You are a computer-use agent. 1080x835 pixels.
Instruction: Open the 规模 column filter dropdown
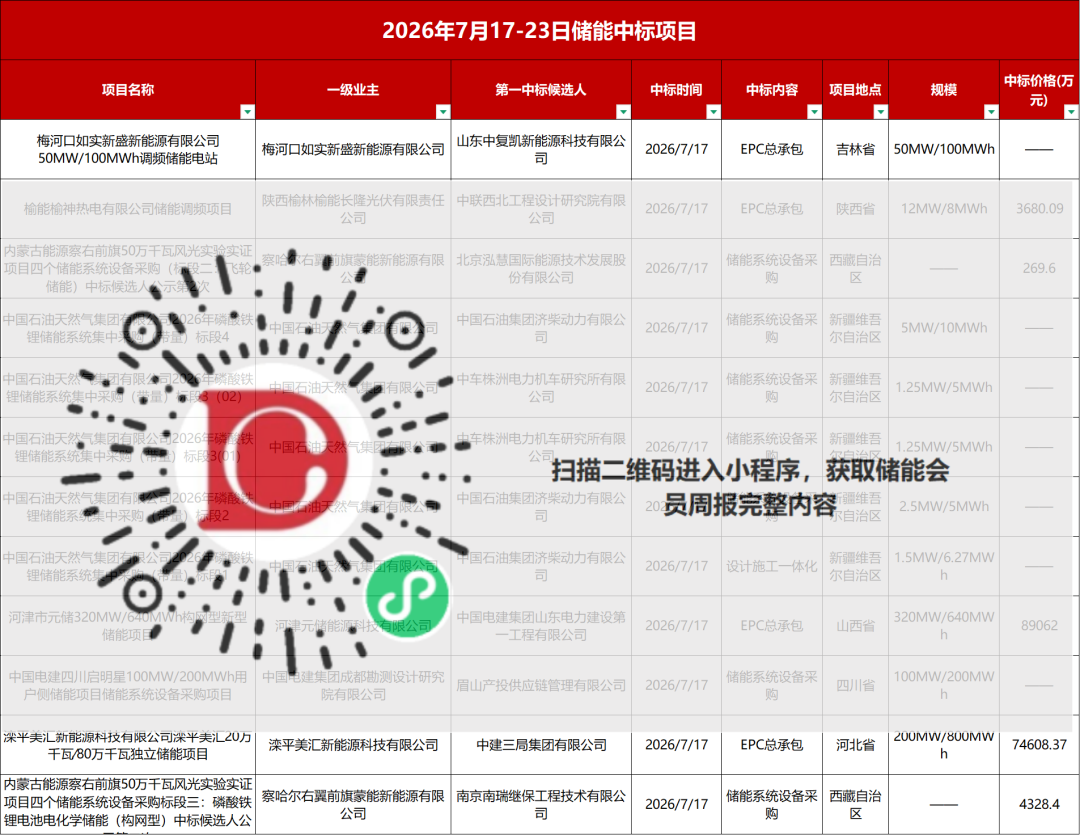pyautogui.click(x=991, y=112)
